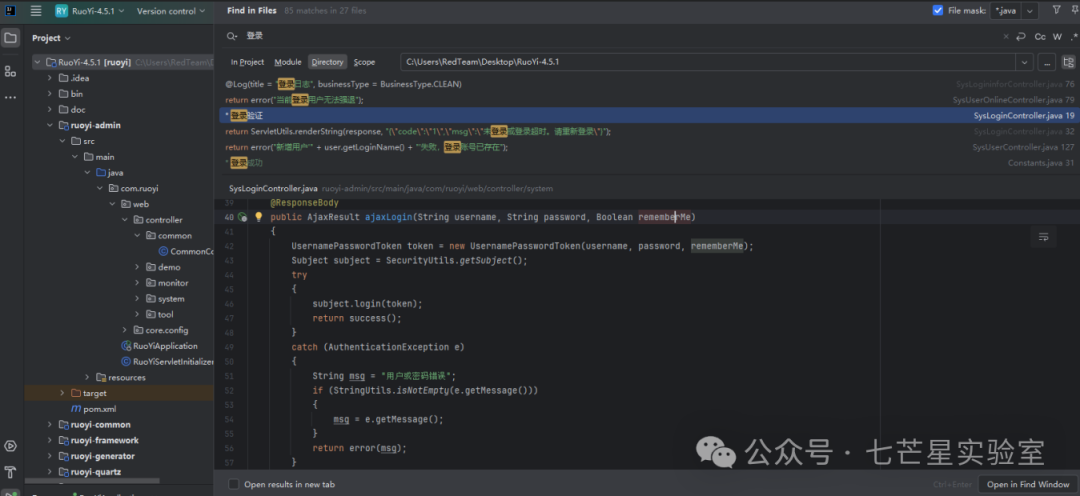
Task: Select pom.xml Maven file in tree
Action: [x=94, y=409]
